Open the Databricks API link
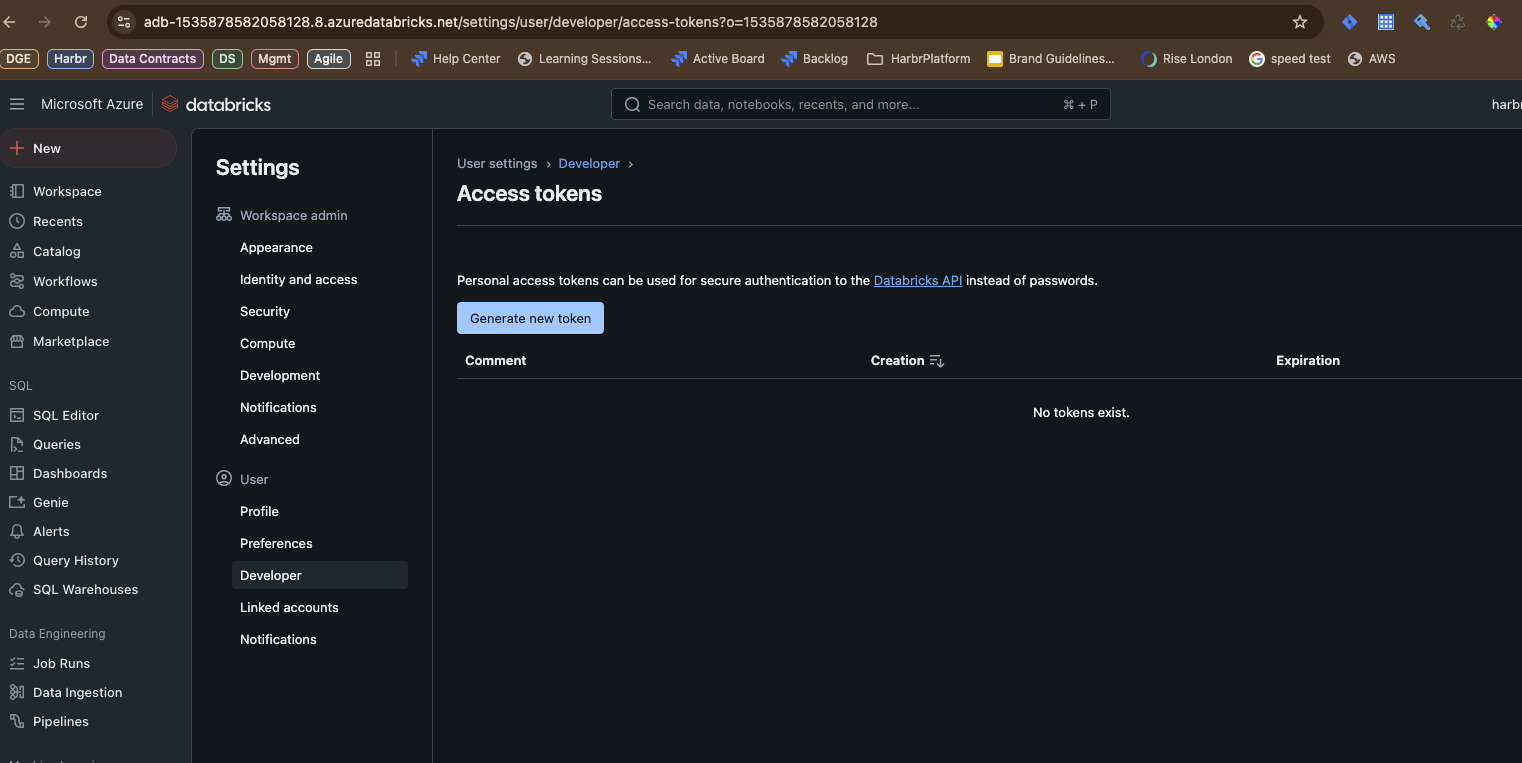The height and width of the screenshot is (763, 1522). coord(917,281)
